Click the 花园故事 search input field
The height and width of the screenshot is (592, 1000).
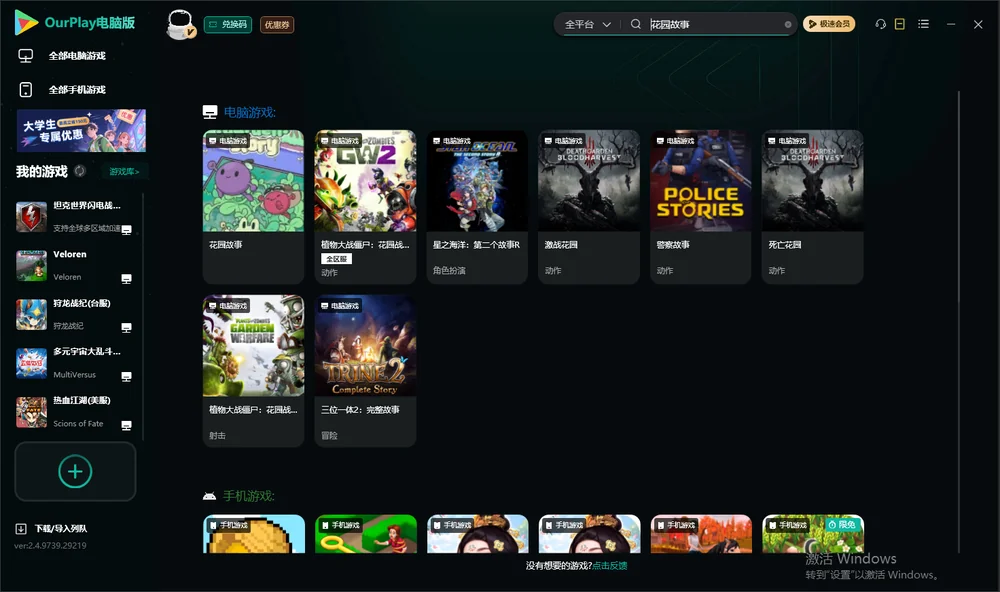tap(716, 24)
